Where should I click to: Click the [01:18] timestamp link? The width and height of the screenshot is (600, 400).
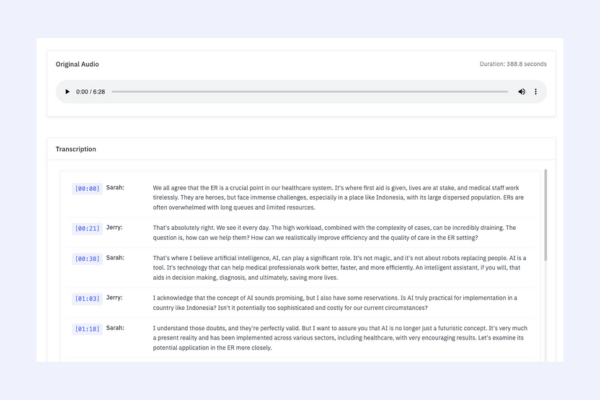86,328
